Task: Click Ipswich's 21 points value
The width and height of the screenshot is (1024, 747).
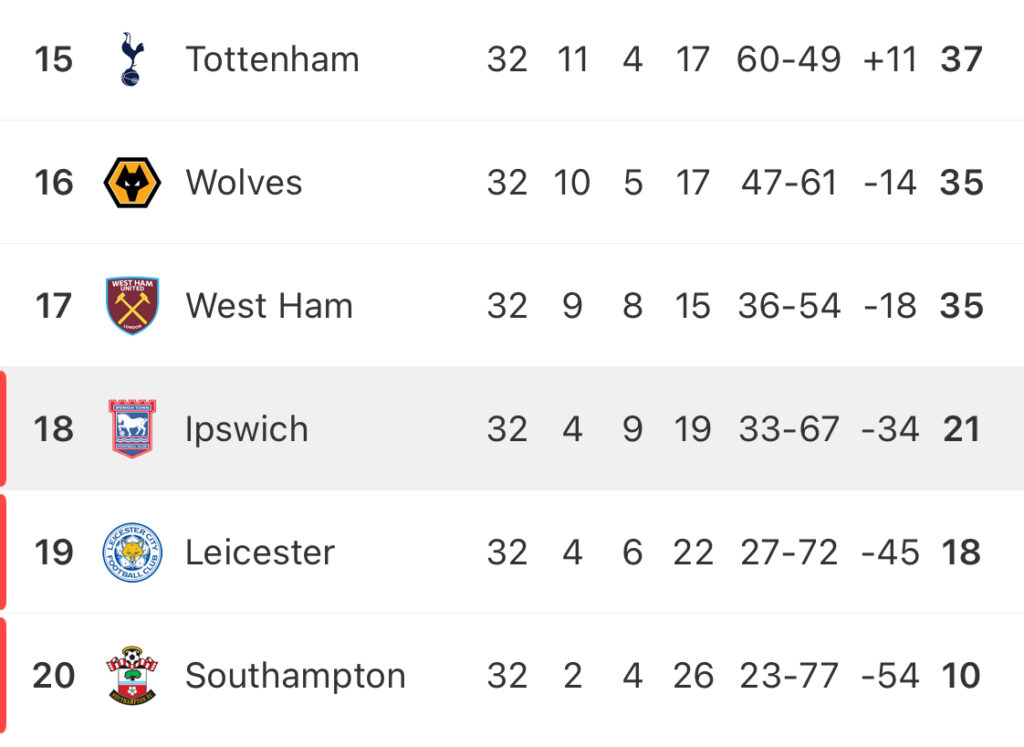Action: pos(961,429)
